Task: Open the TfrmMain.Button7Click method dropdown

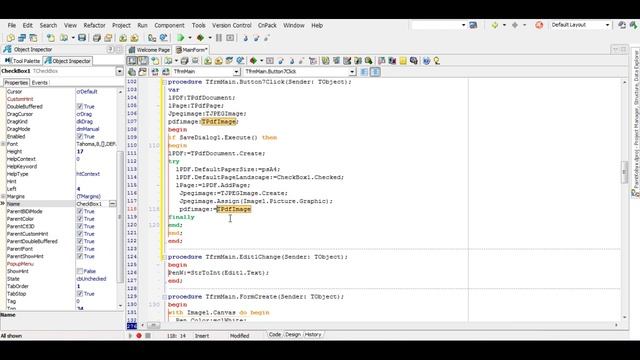Action: point(352,72)
